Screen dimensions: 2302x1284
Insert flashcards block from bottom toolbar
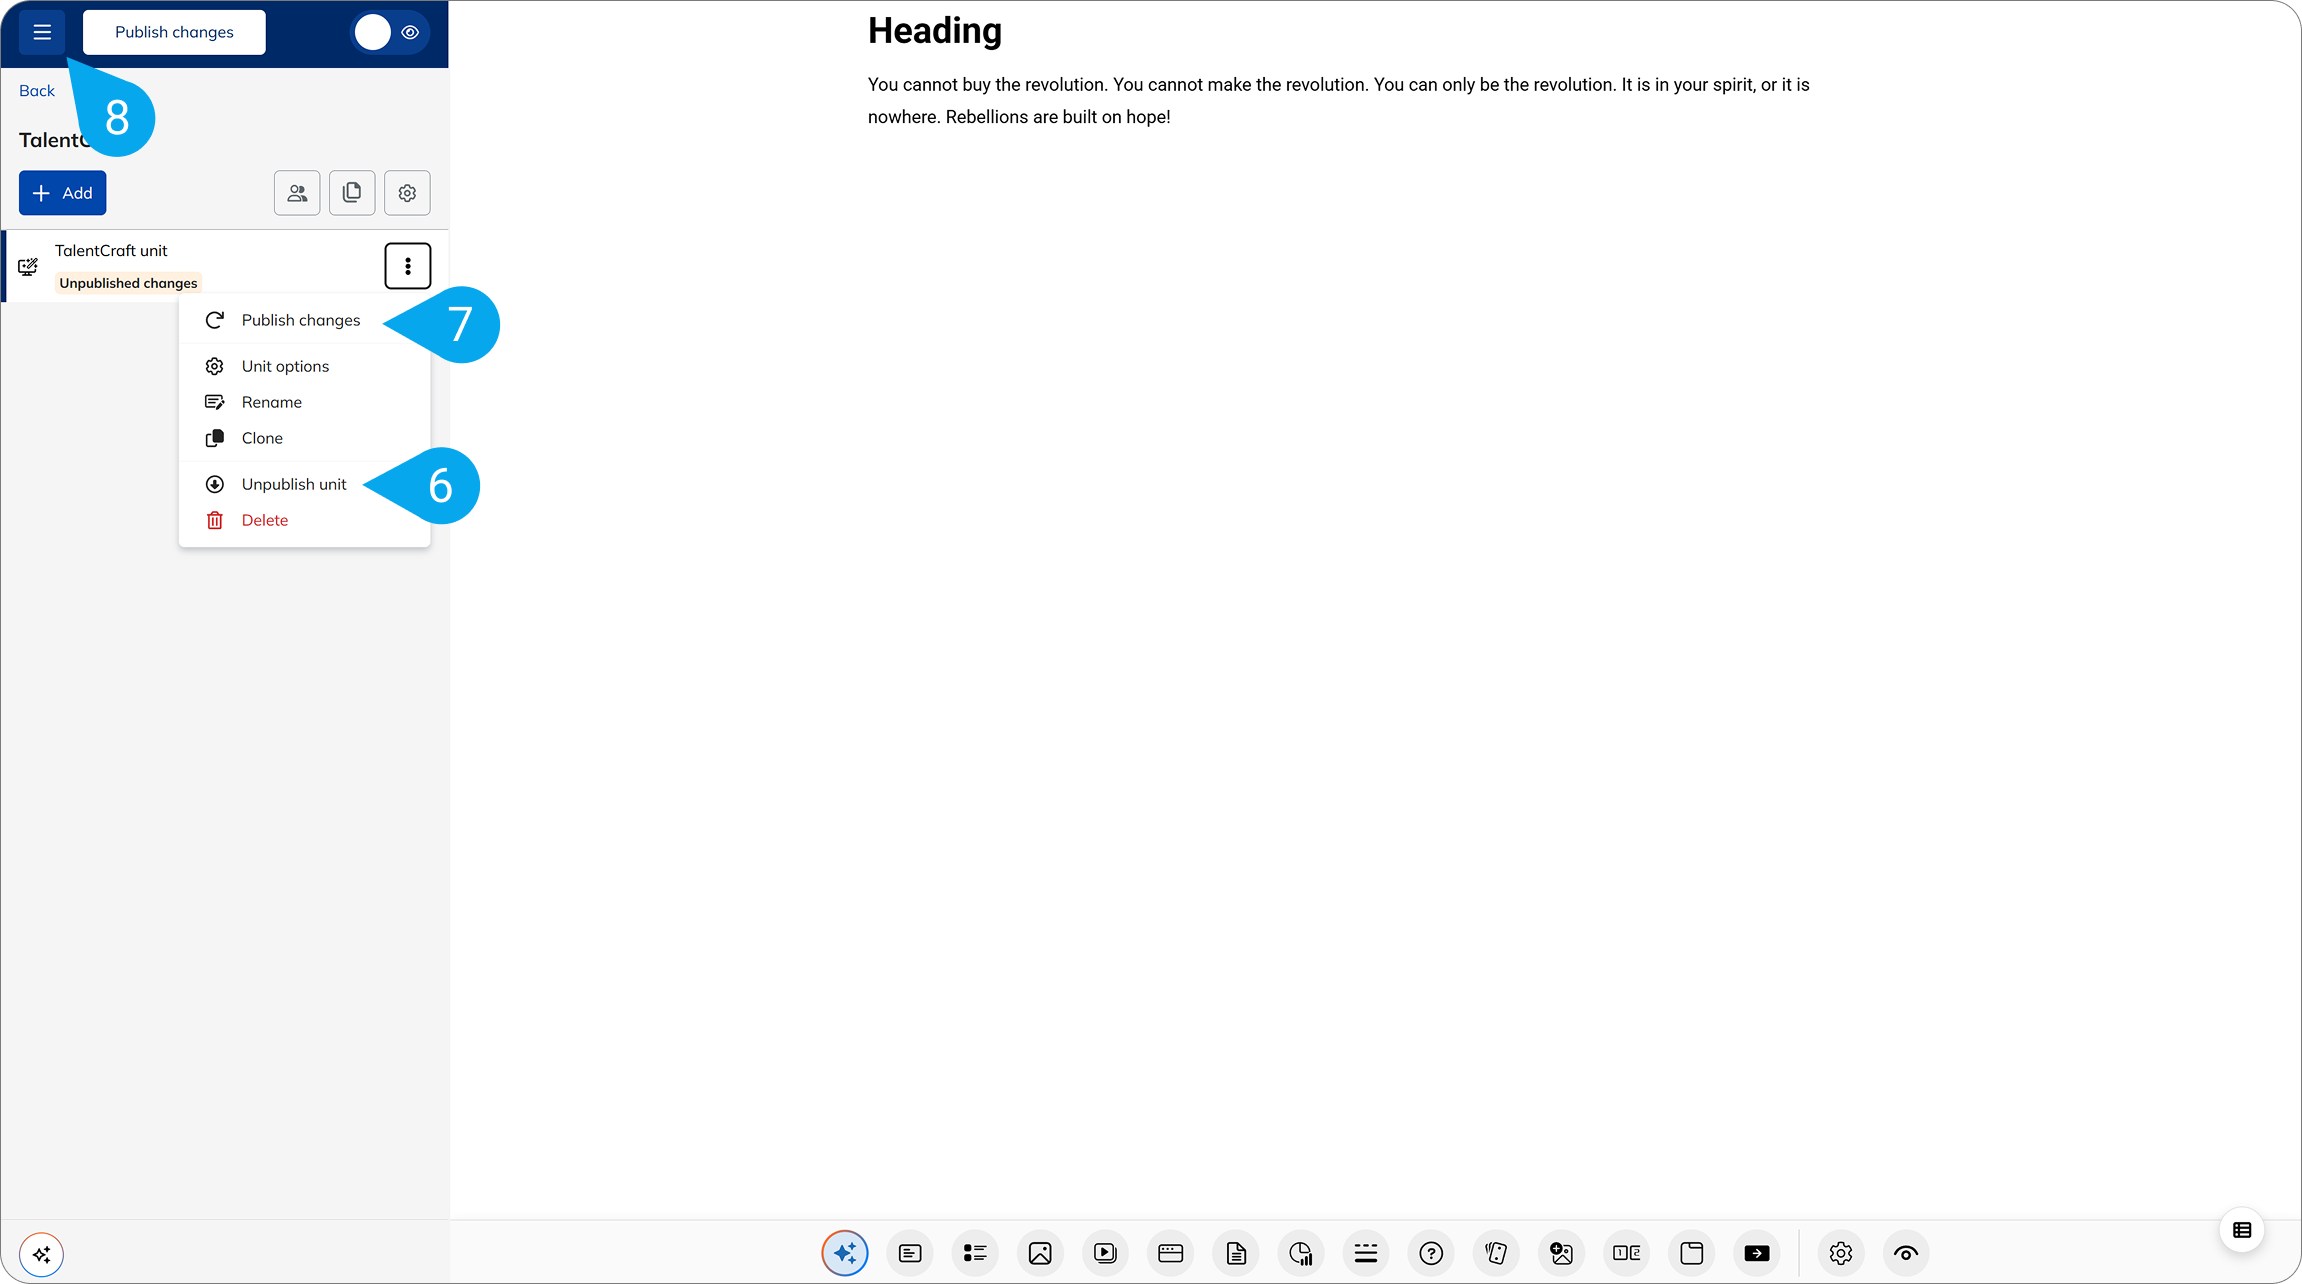(x=1496, y=1253)
